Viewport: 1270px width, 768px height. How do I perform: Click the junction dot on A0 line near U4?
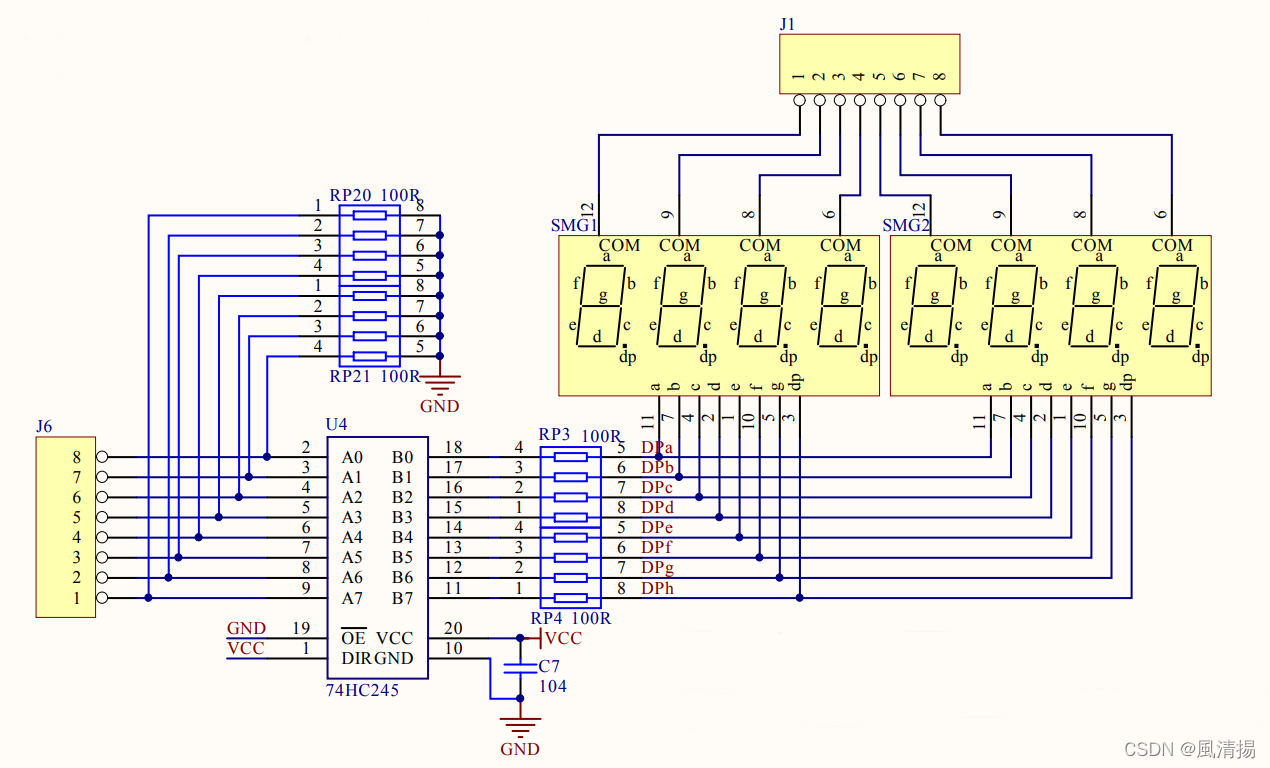pyautogui.click(x=267, y=457)
